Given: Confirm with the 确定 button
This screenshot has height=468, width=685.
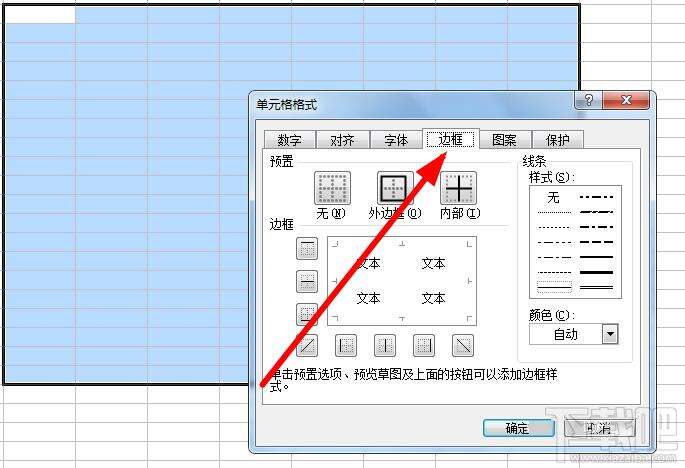Looking at the screenshot, I should point(519,428).
